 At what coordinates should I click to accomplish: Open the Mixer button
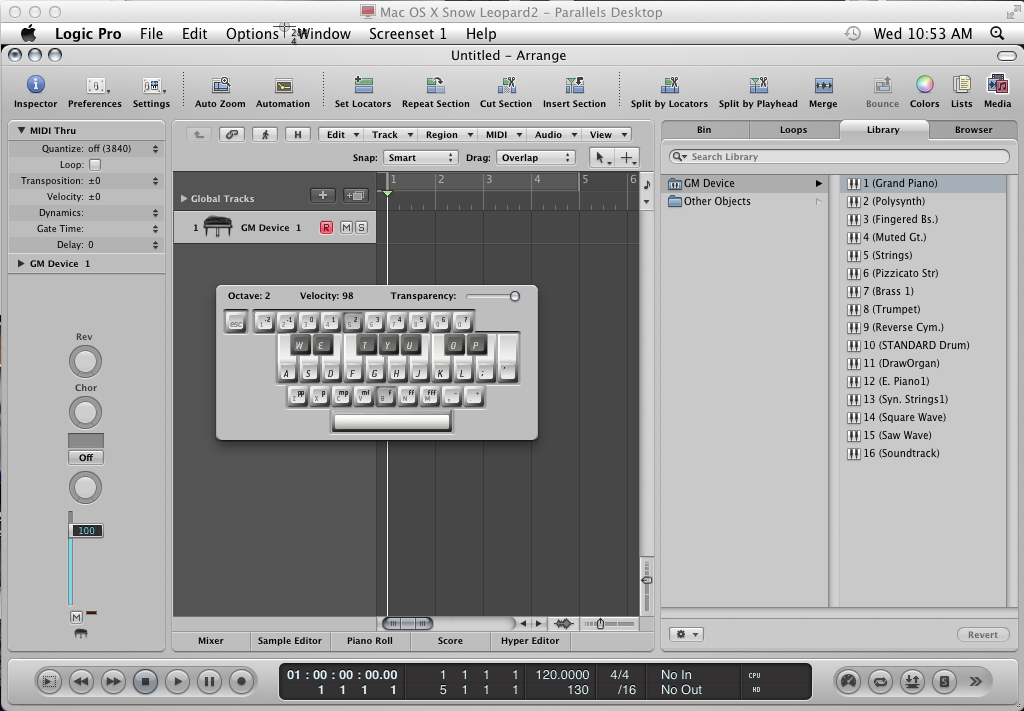click(x=211, y=641)
